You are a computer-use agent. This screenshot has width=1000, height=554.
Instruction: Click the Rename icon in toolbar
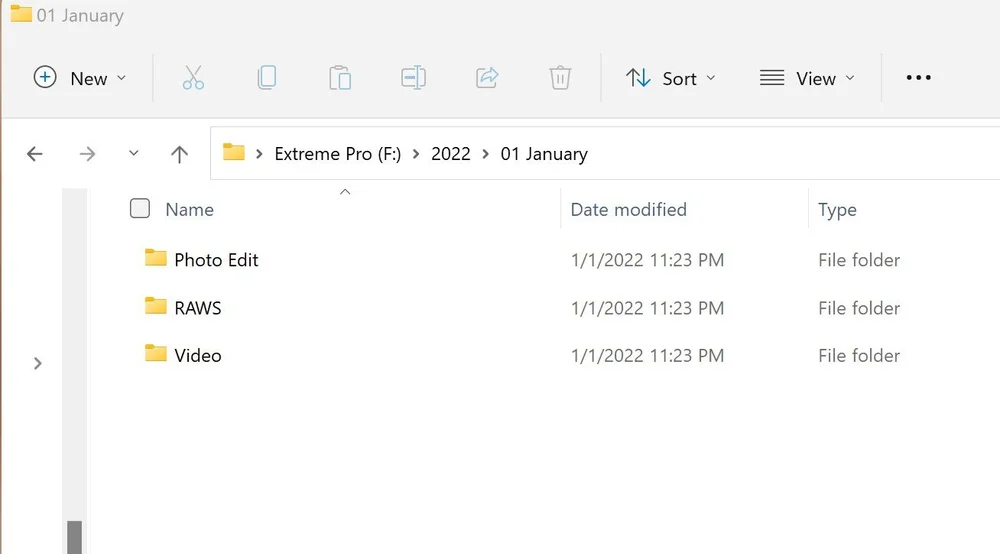tap(413, 78)
